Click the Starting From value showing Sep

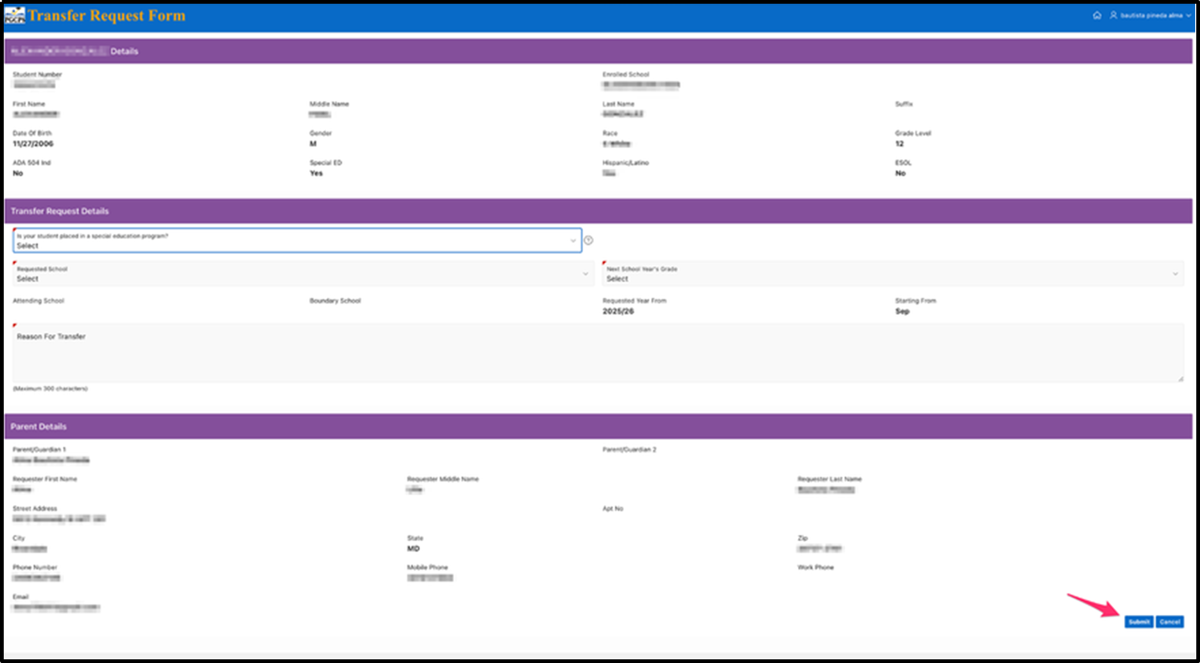tap(902, 310)
